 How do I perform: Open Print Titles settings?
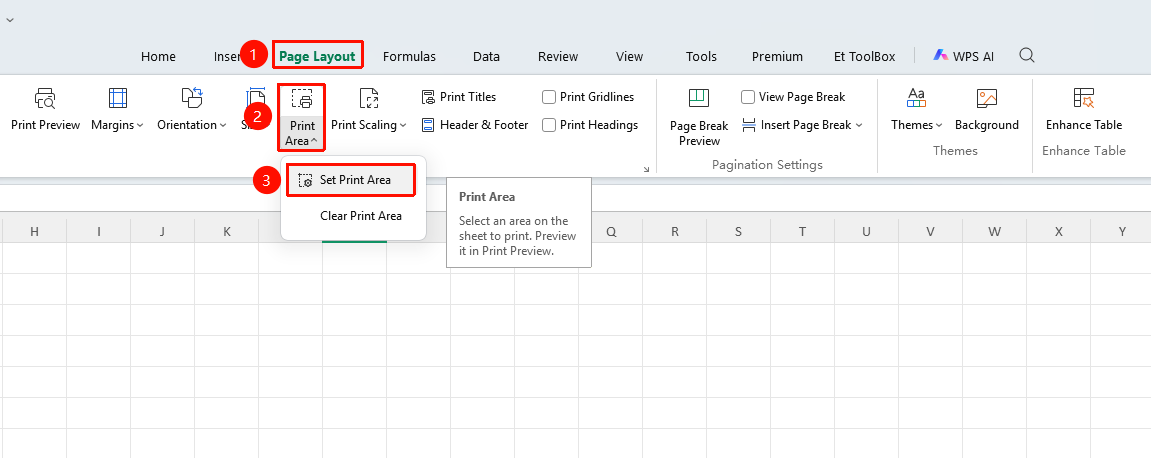click(459, 97)
